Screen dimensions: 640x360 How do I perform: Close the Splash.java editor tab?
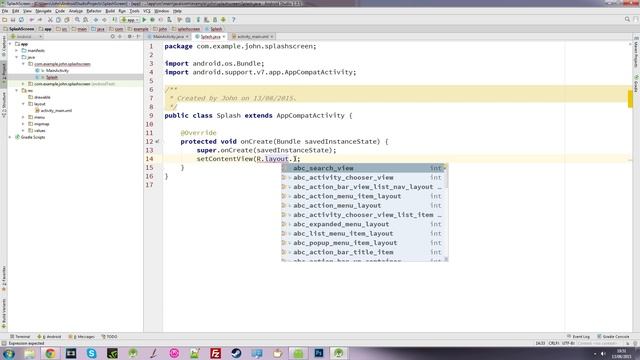224,37
